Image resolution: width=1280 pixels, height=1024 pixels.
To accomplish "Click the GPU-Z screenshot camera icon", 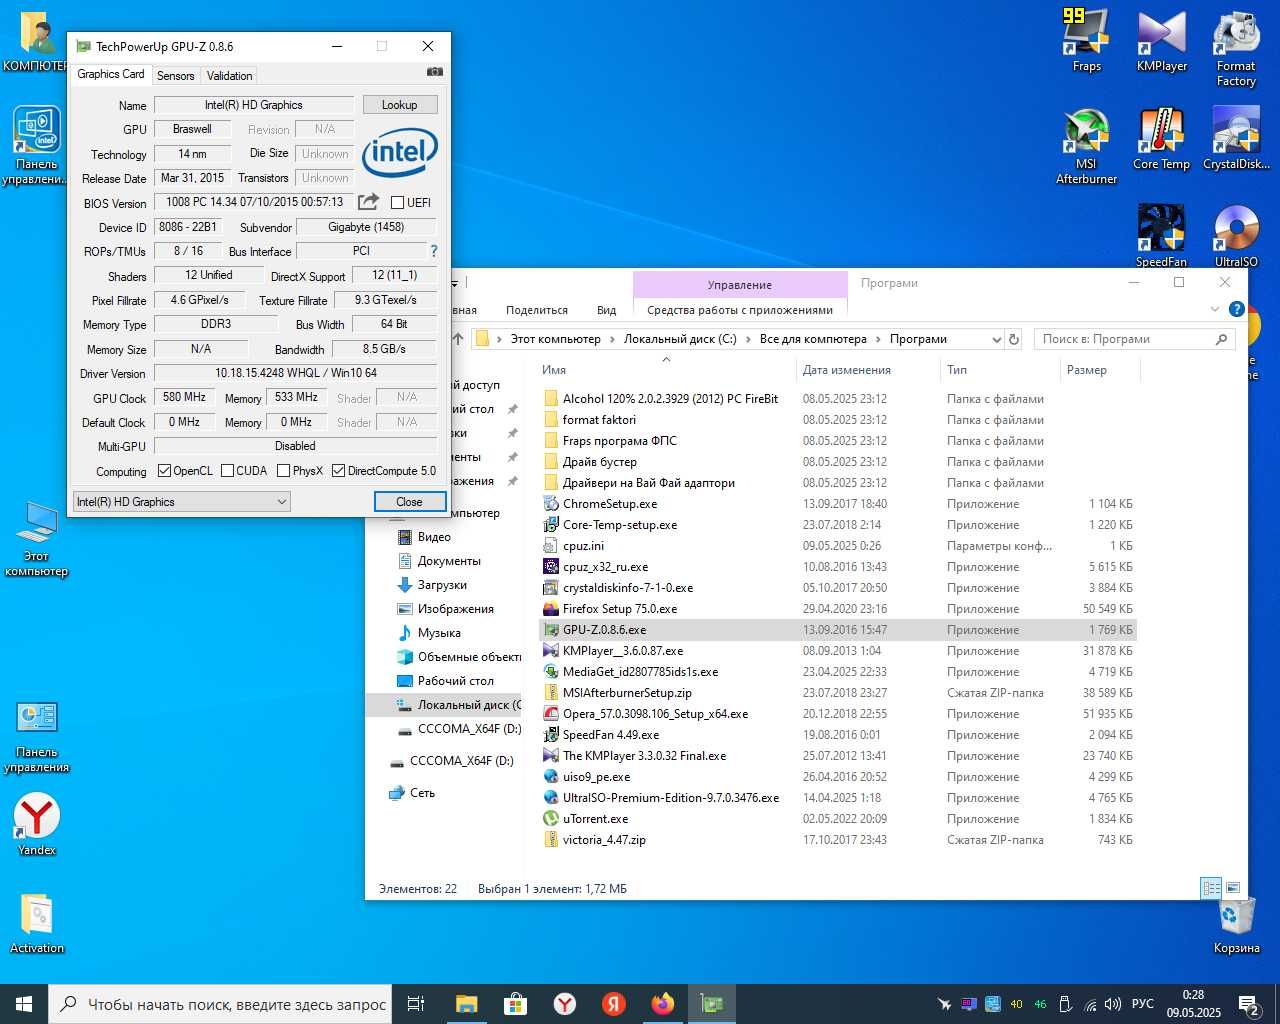I will click(434, 72).
